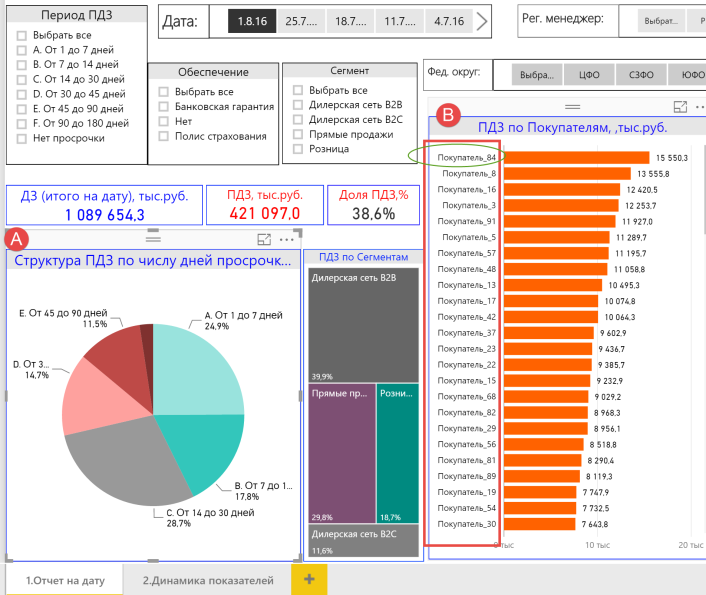This screenshot has height=595, width=706.
Task: Select red 'E. От 45 до 90 дней' slice
Action: [122, 360]
